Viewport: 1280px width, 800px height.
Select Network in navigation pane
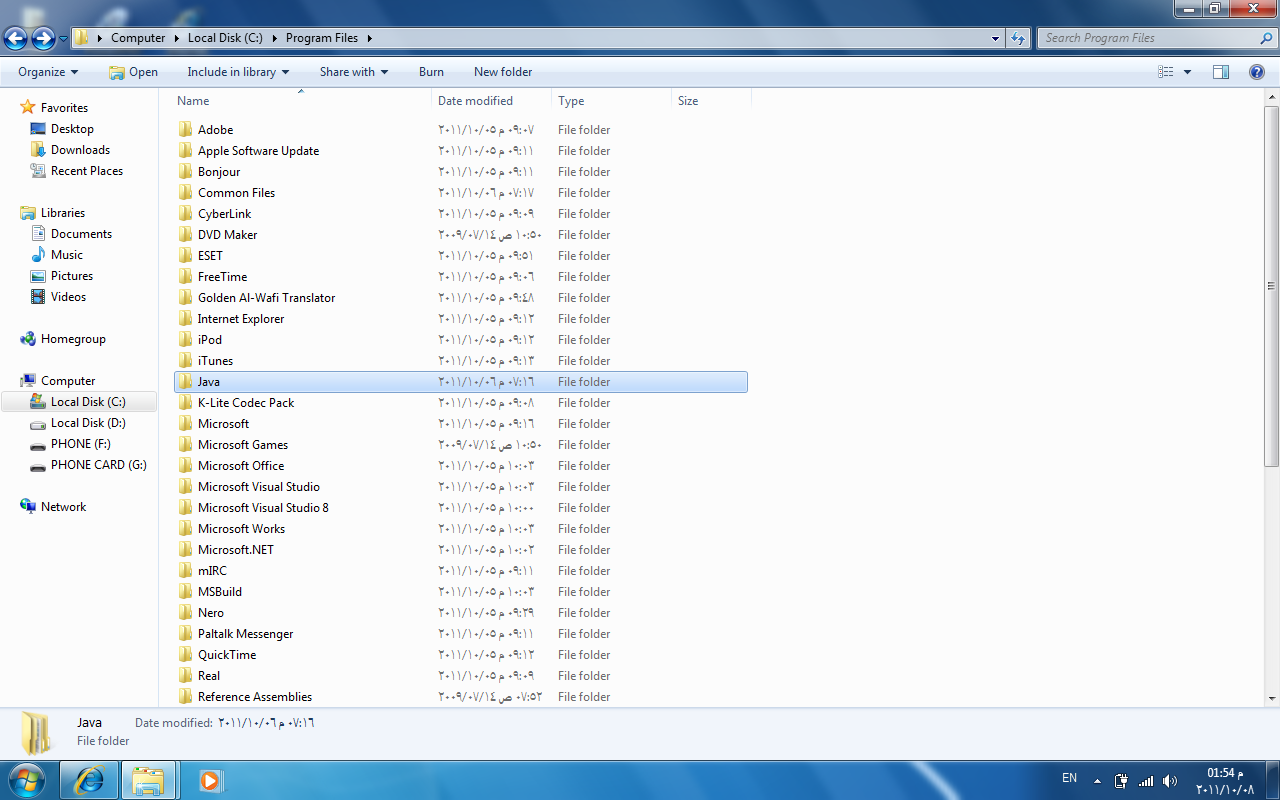coord(63,507)
